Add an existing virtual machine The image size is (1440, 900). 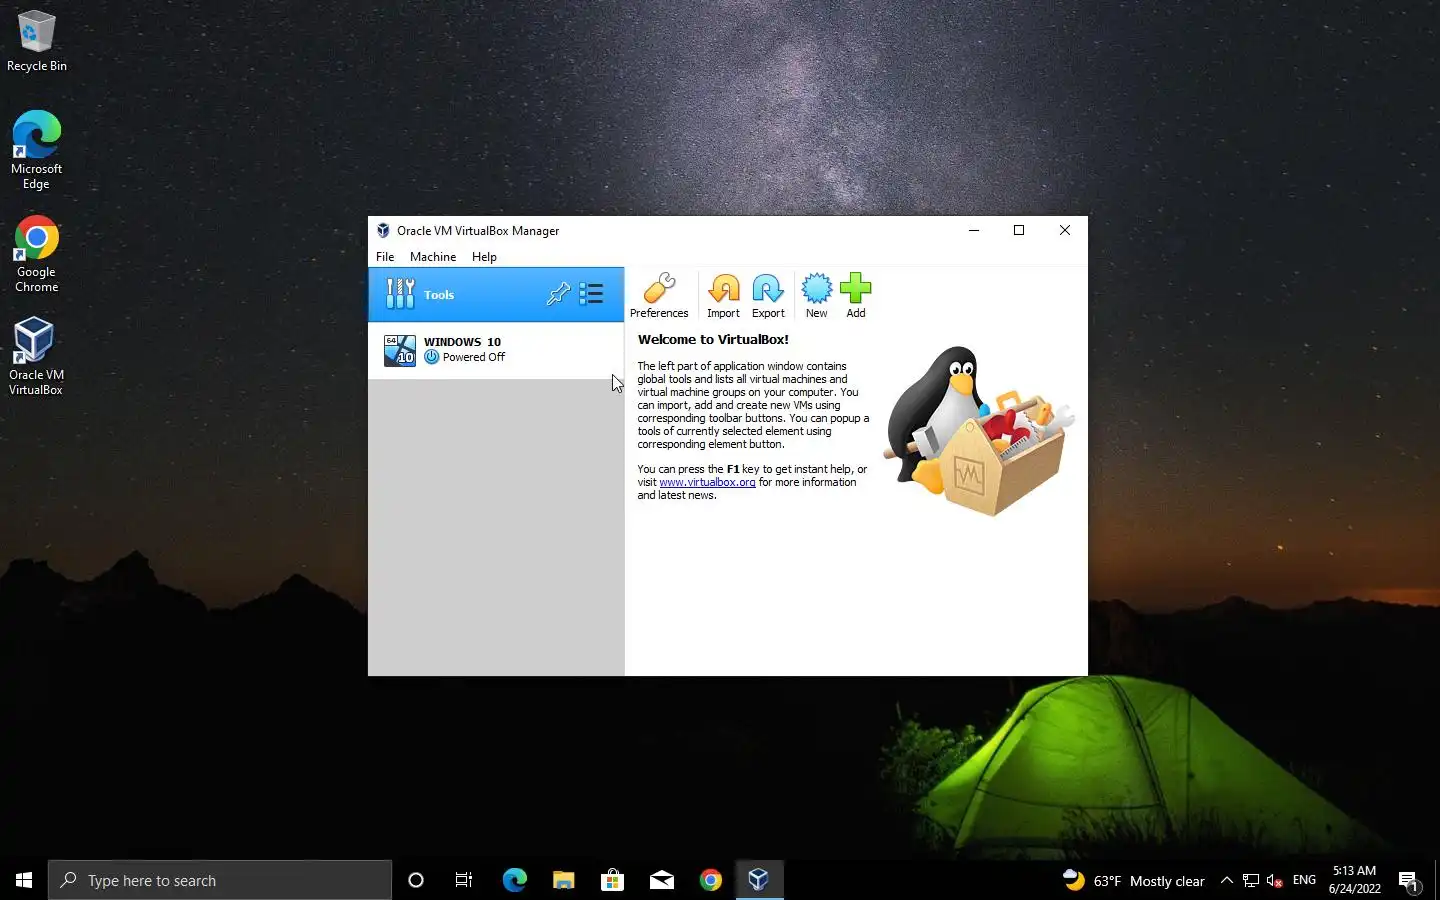[856, 295]
